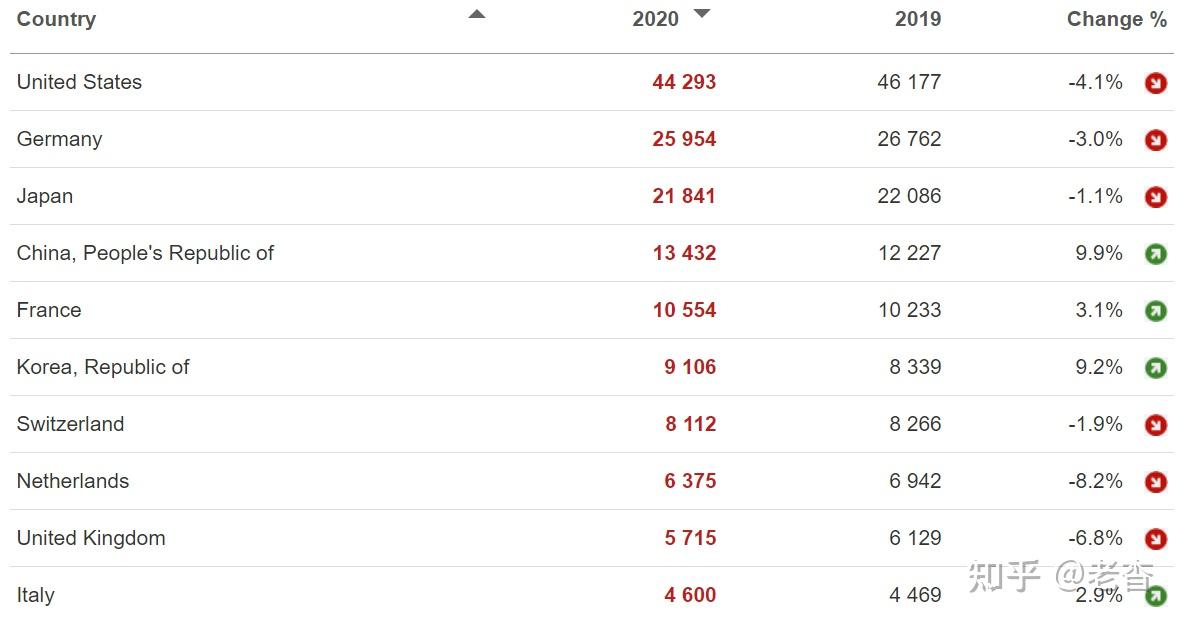Click the green up arrow for China
The height and width of the screenshot is (623, 1184).
point(1156,254)
